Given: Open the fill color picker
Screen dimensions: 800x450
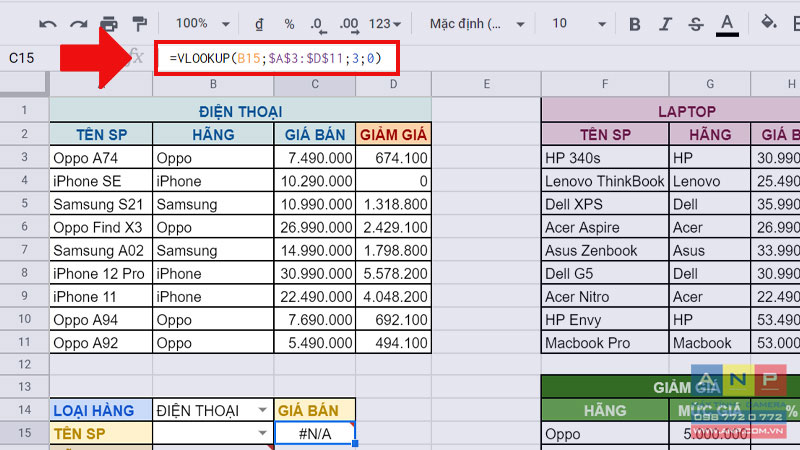Looking at the screenshot, I should click(768, 23).
